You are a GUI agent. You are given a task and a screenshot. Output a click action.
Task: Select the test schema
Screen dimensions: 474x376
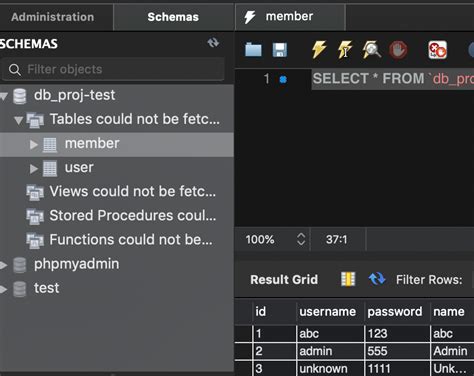[47, 288]
